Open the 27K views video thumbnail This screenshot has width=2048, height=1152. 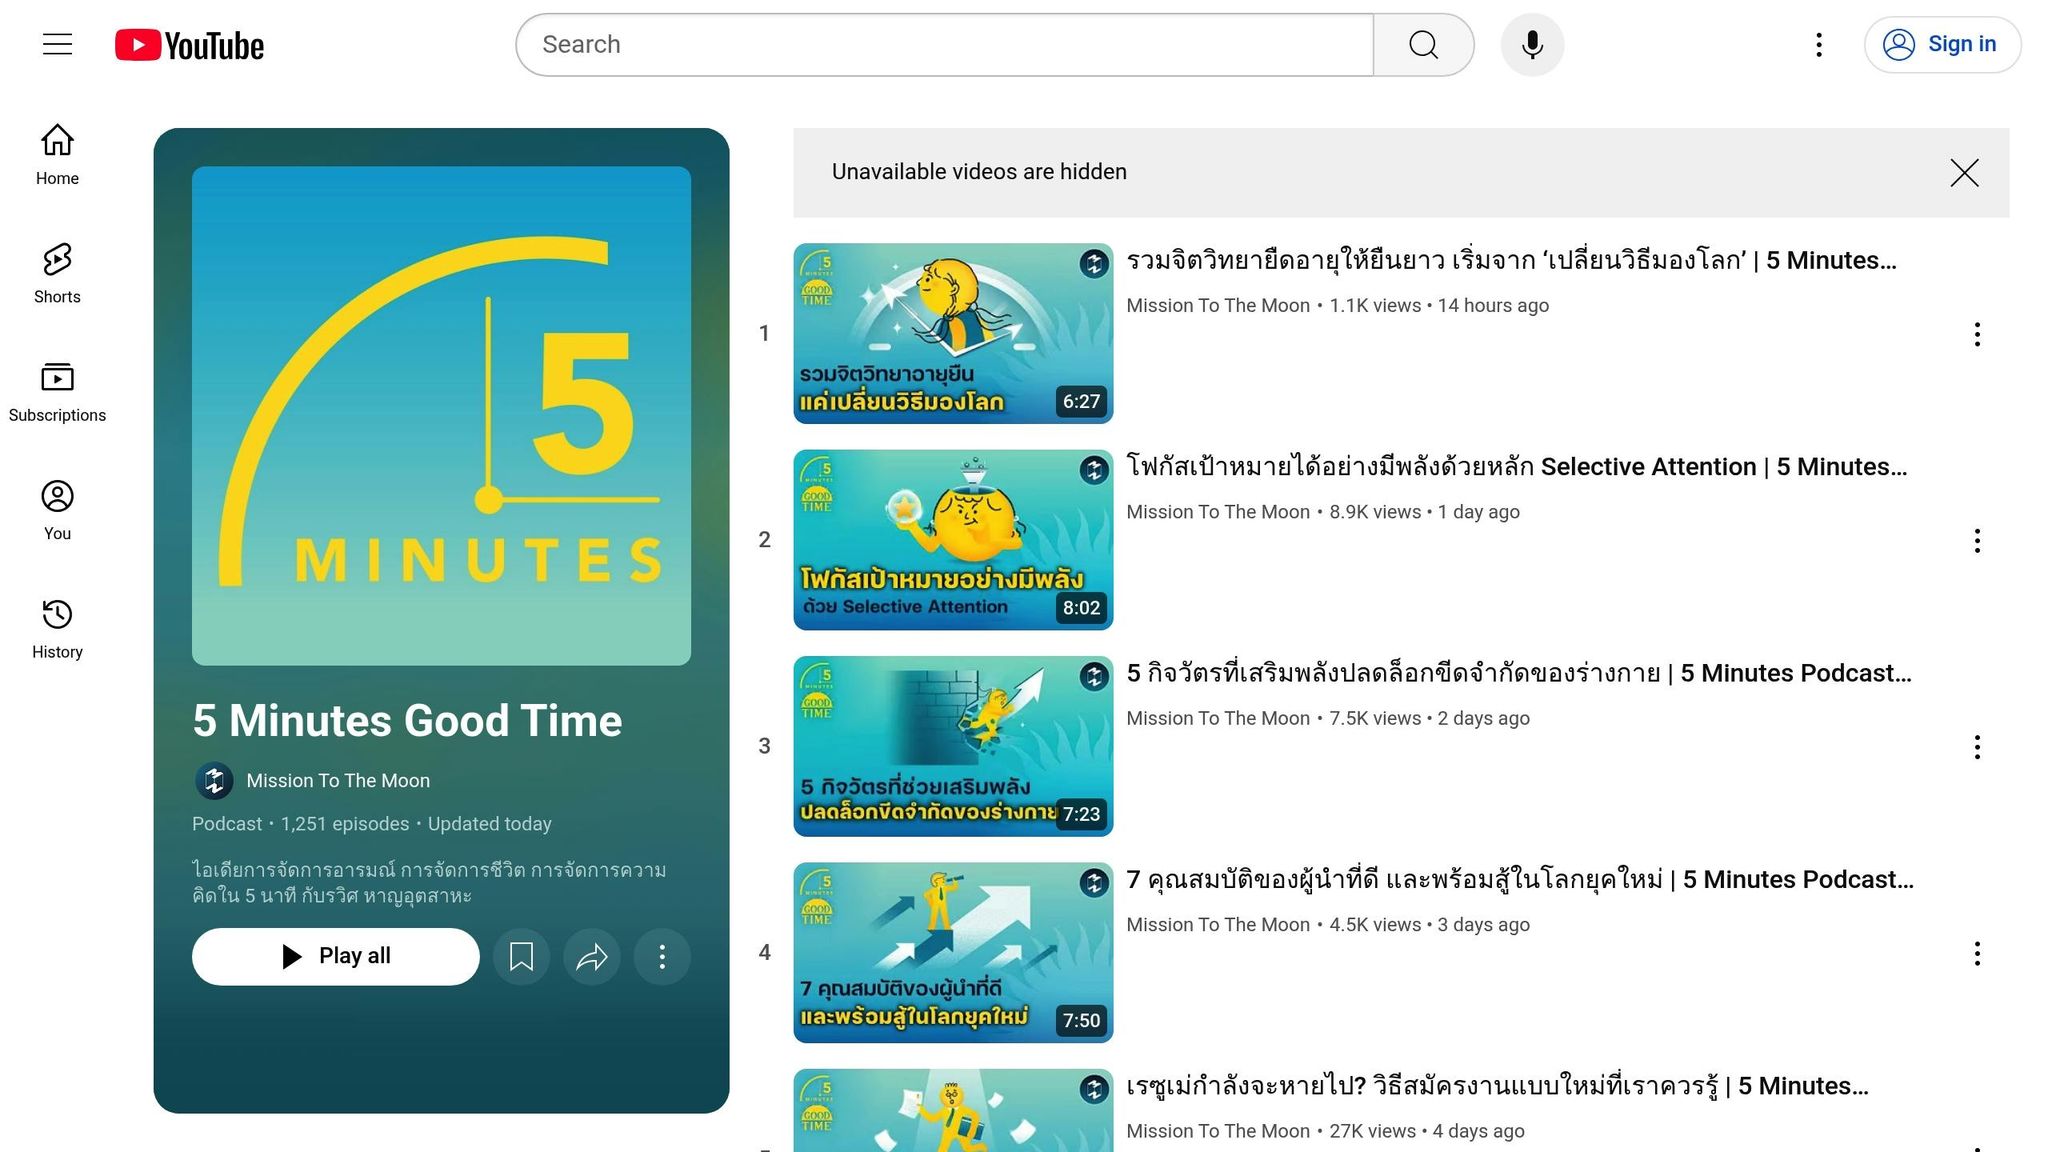point(953,1110)
